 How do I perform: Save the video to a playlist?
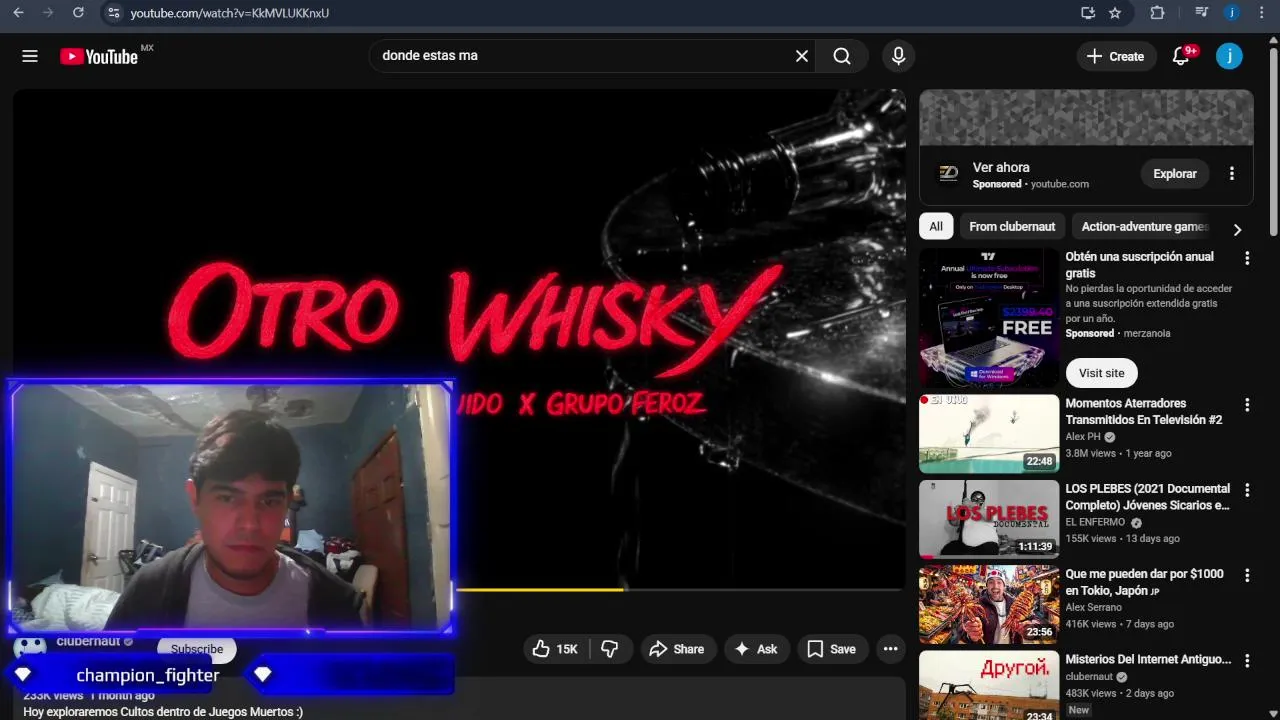click(x=832, y=649)
